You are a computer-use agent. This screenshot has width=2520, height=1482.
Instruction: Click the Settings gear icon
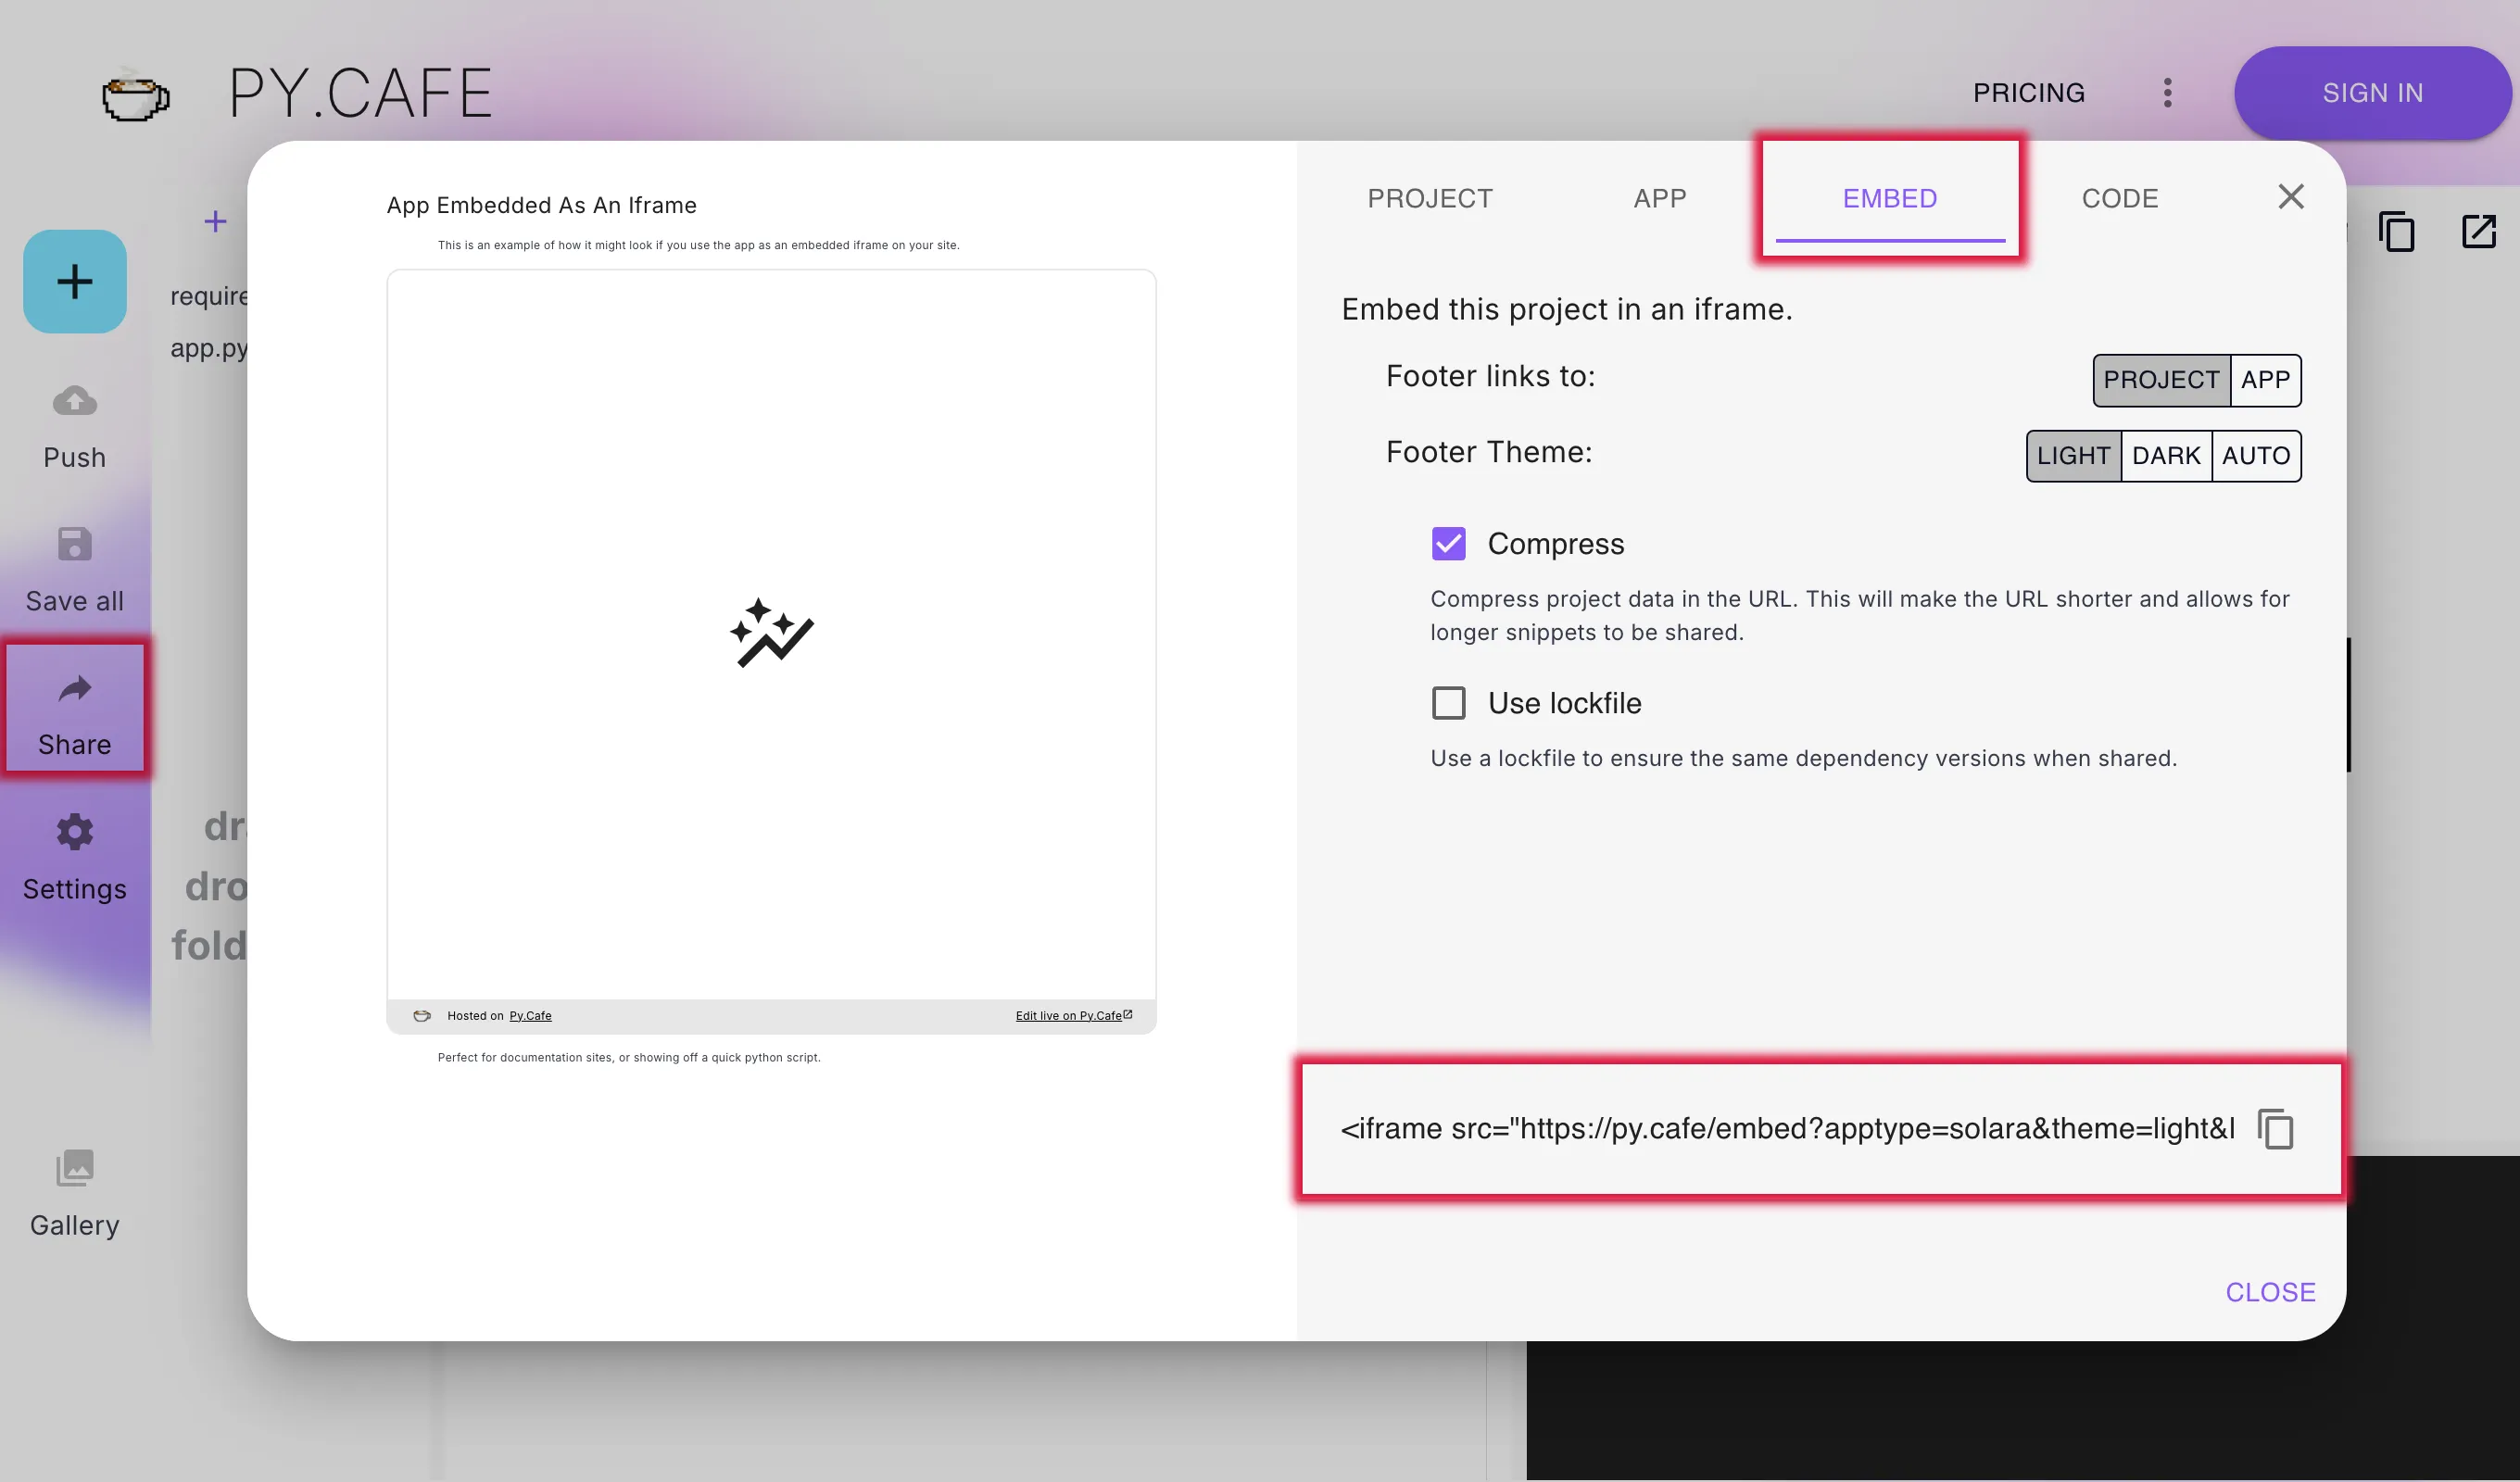point(74,833)
